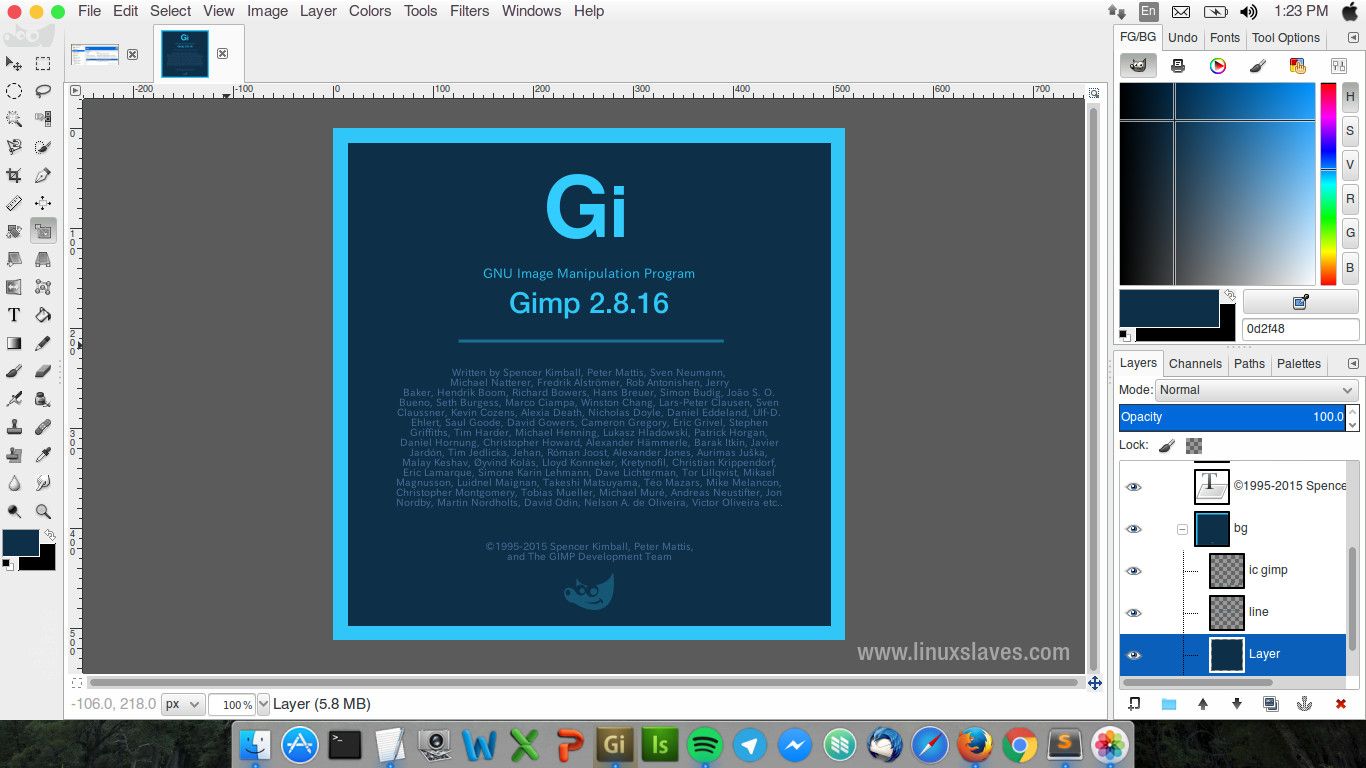
Task: Toggle visibility of the selected Layer
Action: (x=1133, y=655)
